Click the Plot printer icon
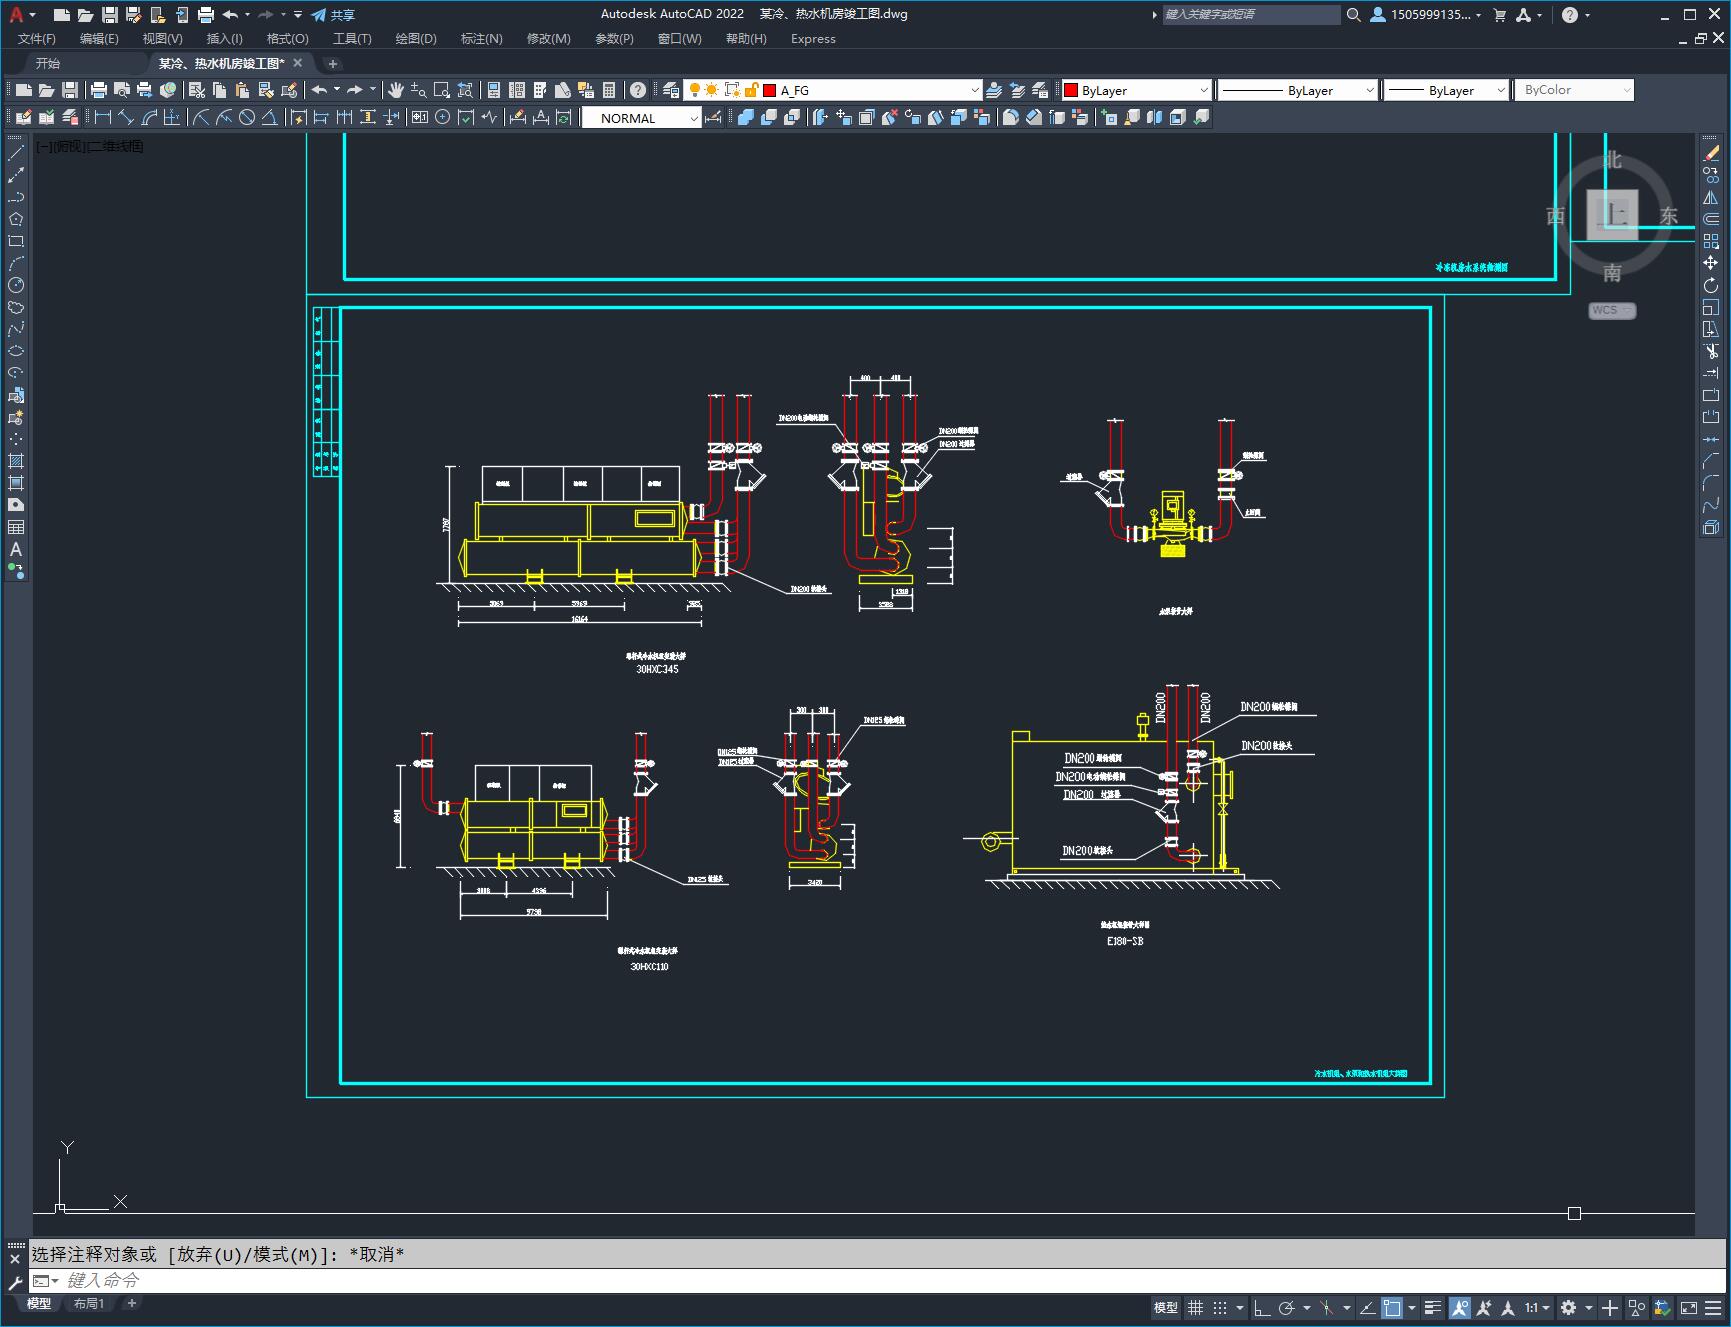 (99, 90)
